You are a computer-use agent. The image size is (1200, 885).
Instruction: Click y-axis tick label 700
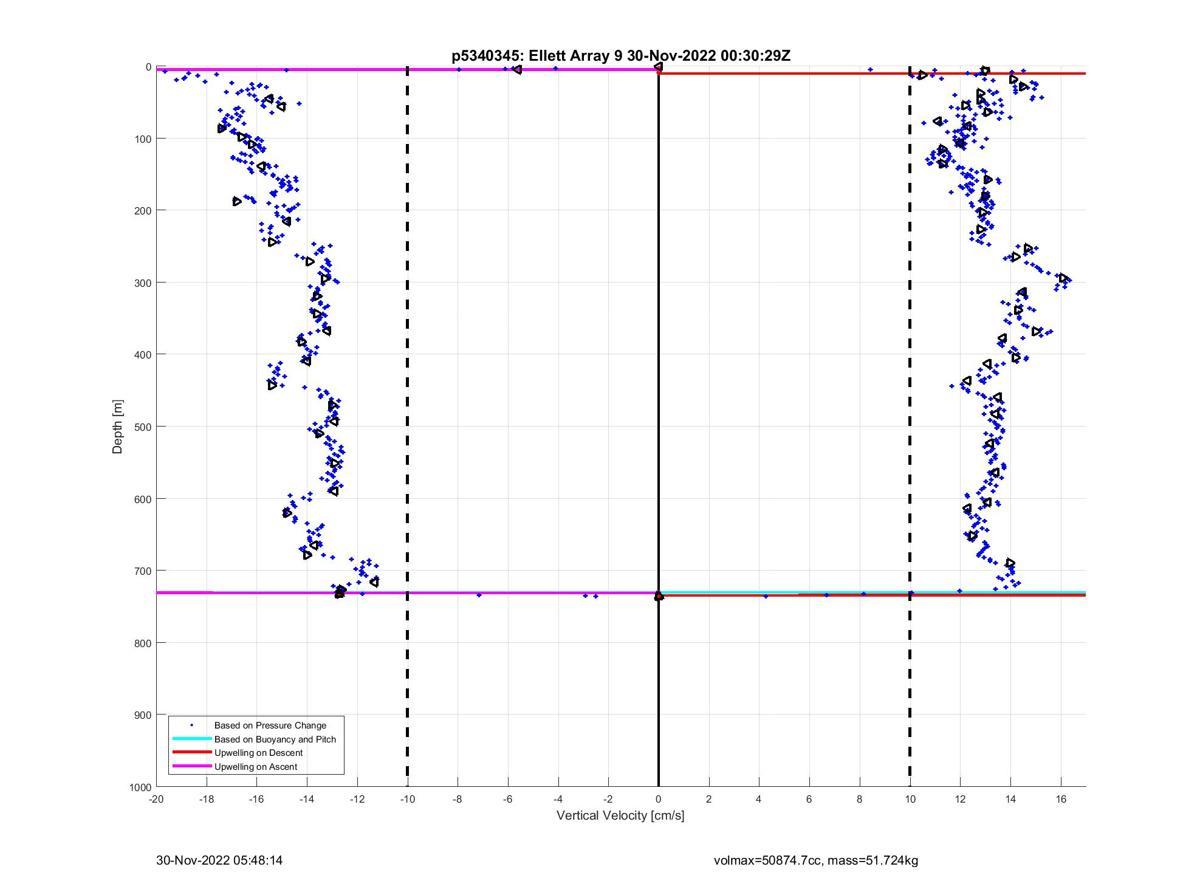pyautogui.click(x=143, y=571)
